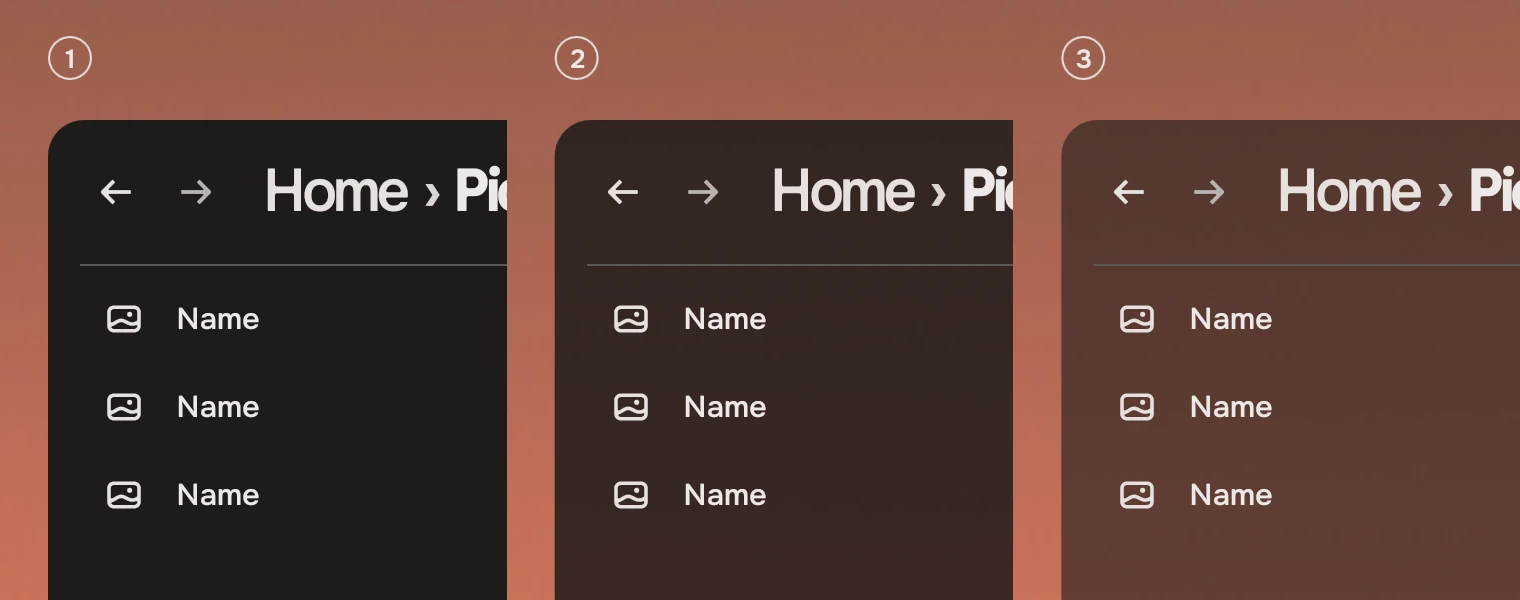Click the first Name label in middle panel
The image size is (1520, 600).
(x=725, y=319)
